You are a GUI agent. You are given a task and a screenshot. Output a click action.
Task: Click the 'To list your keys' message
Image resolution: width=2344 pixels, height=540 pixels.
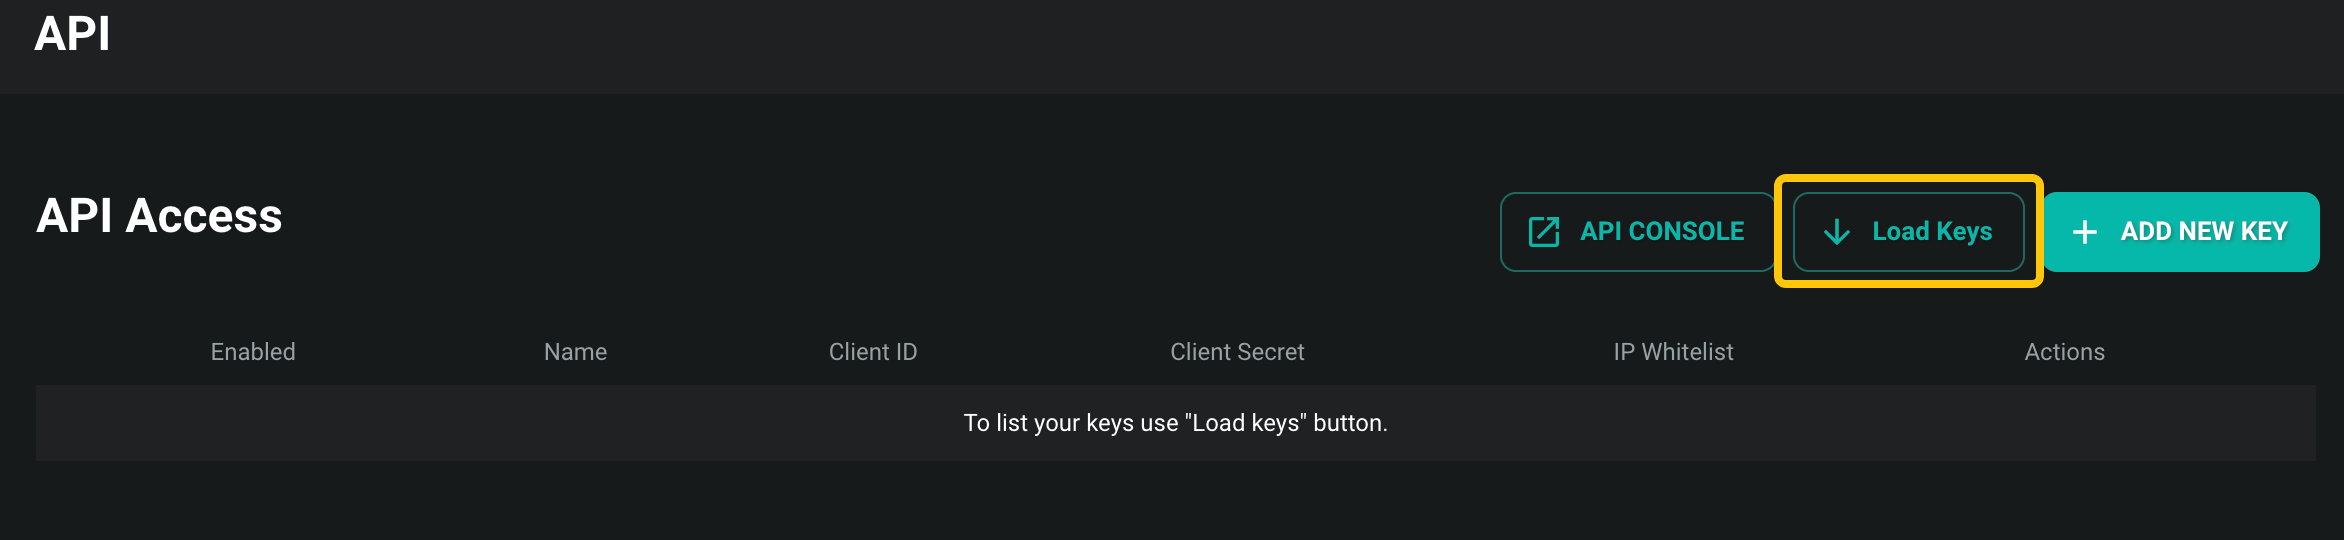click(1070, 423)
